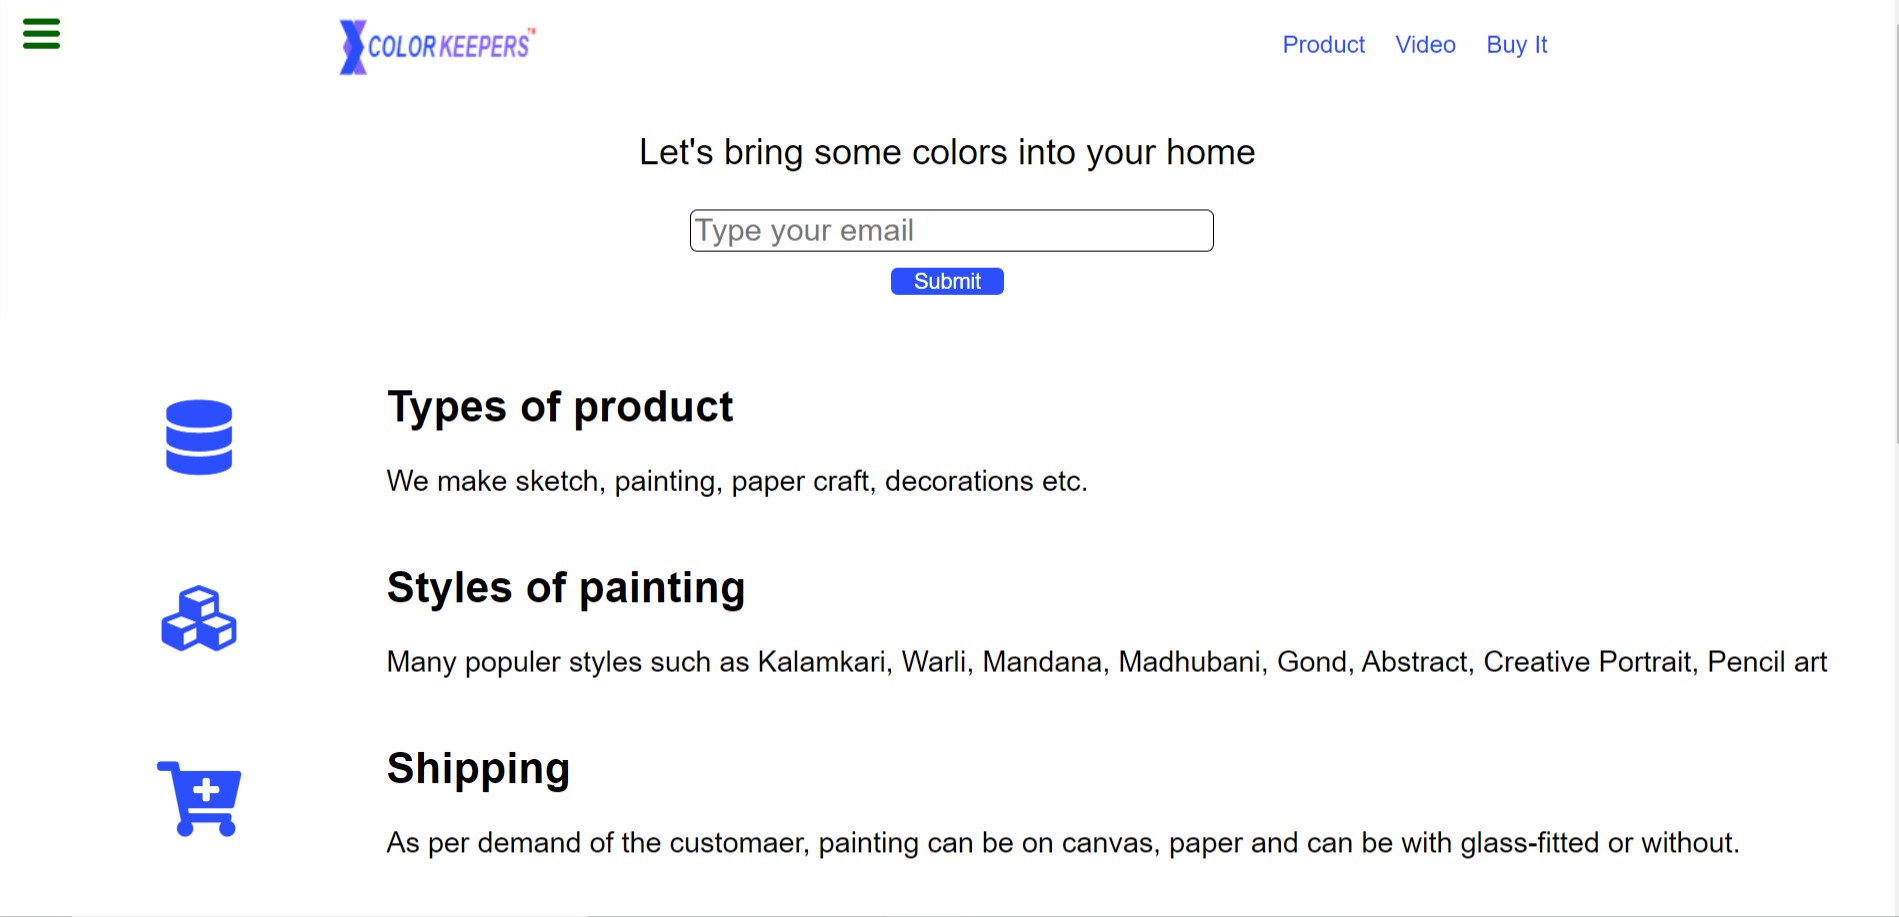Click the colors into your home tagline
The image size is (1899, 917).
click(x=948, y=152)
